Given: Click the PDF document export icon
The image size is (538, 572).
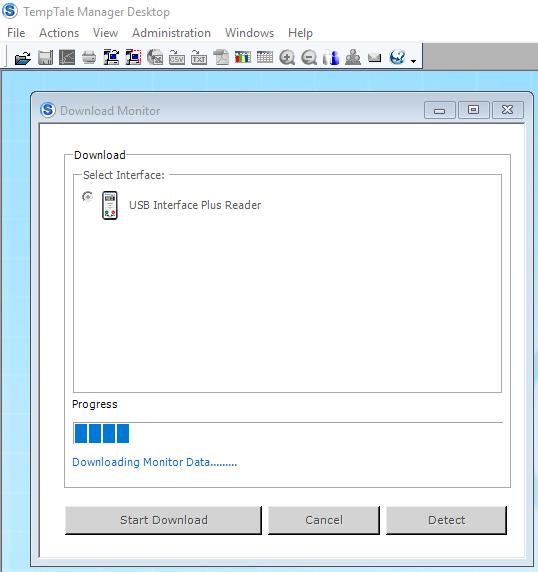Looking at the screenshot, I should (x=221, y=58).
